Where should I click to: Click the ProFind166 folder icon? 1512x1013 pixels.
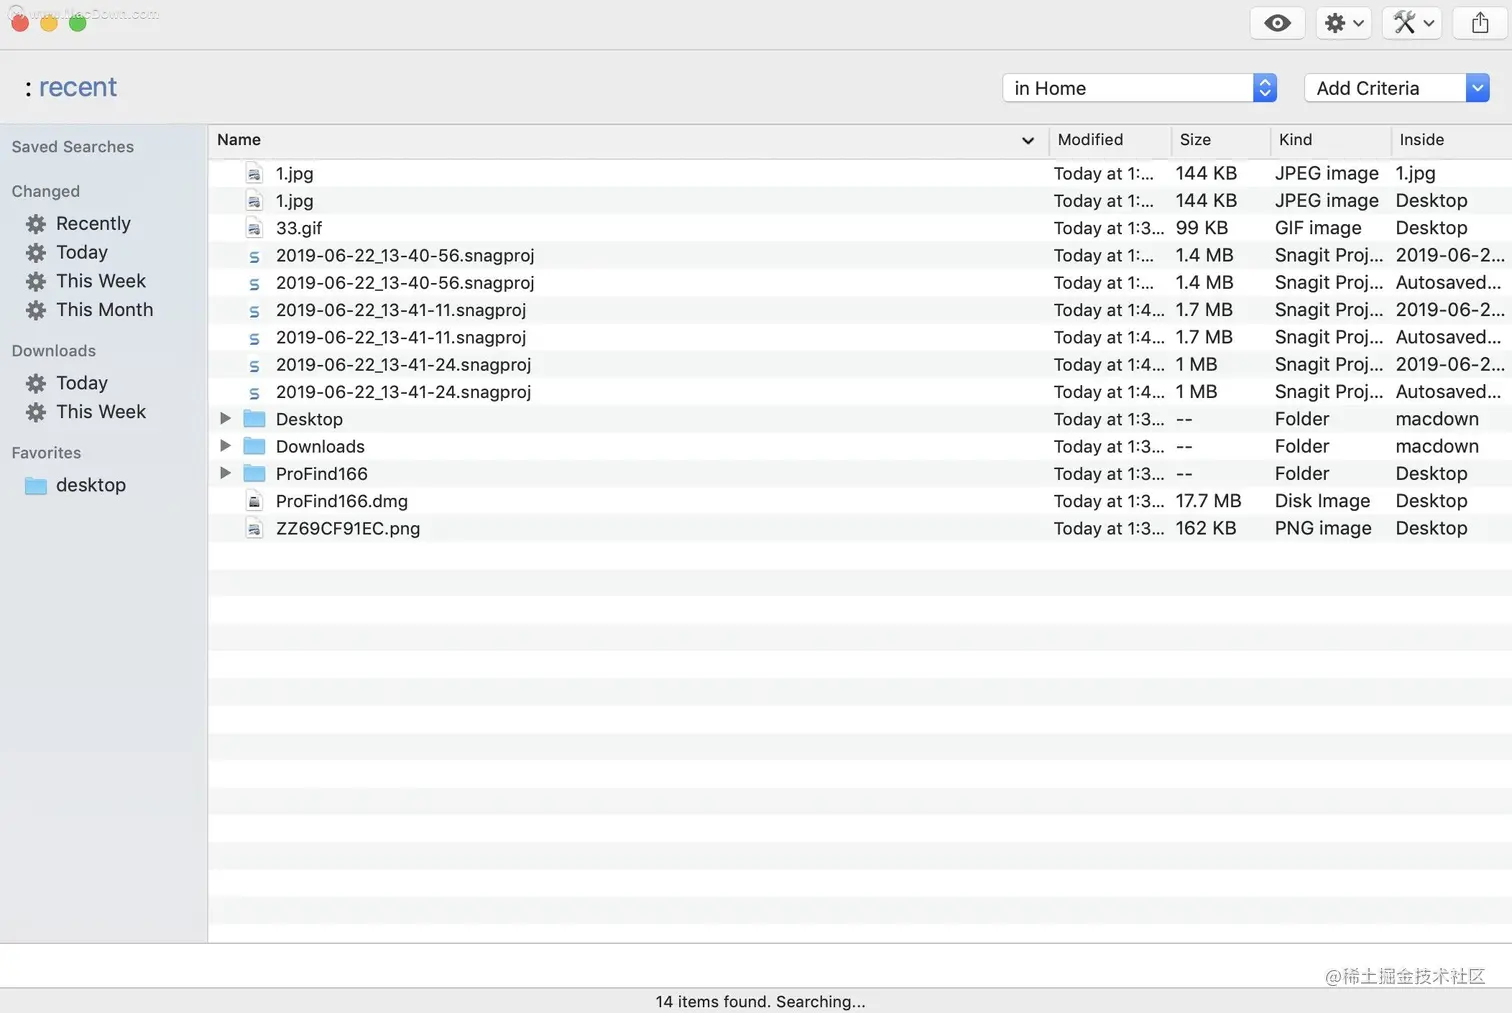click(x=254, y=473)
